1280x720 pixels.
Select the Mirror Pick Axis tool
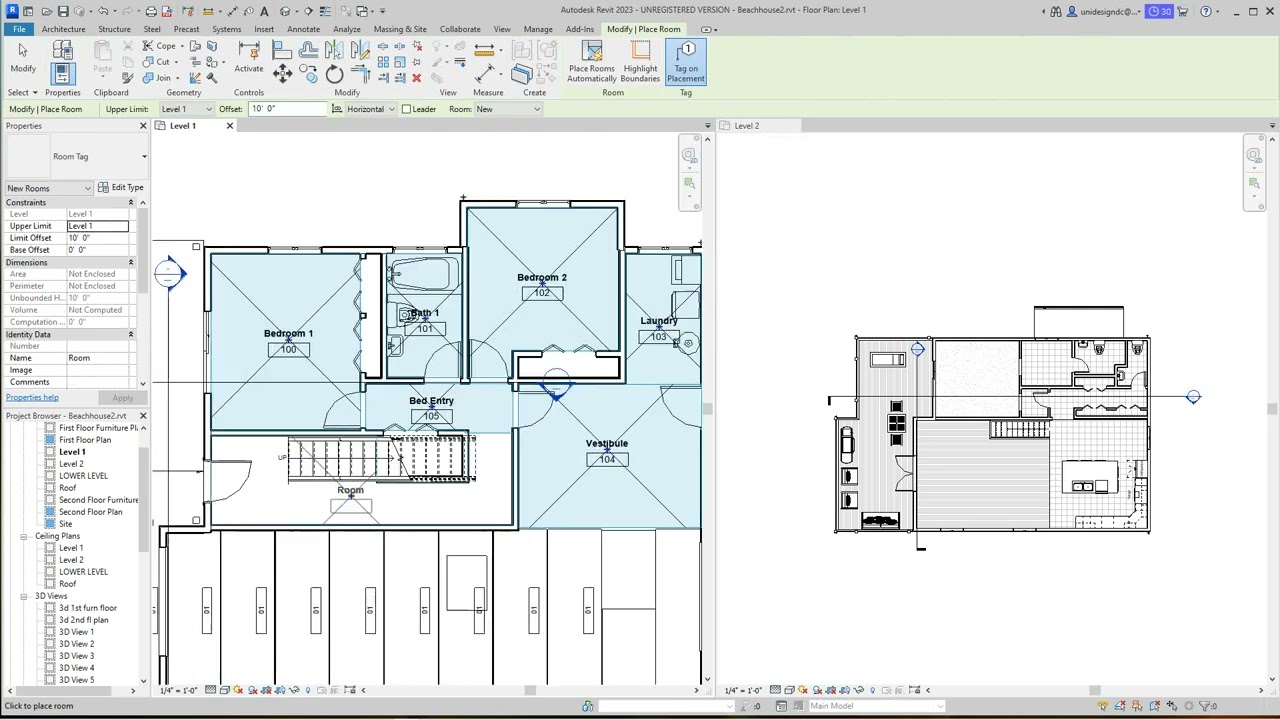(x=333, y=50)
